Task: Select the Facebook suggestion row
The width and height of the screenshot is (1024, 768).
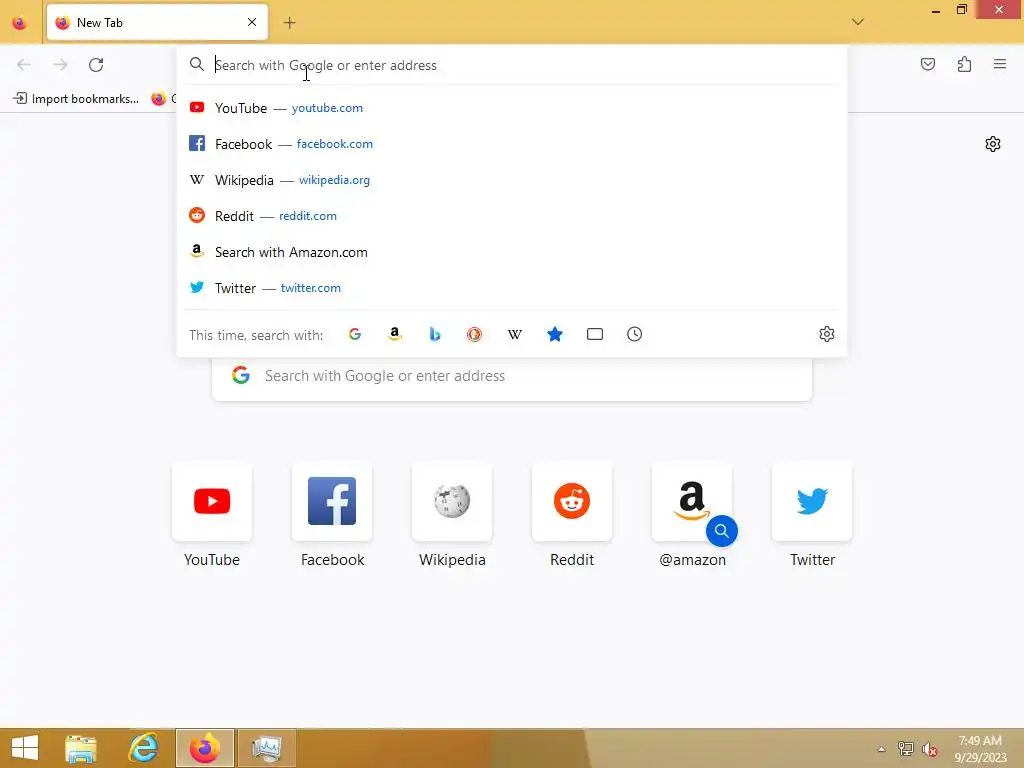Action: click(x=511, y=144)
